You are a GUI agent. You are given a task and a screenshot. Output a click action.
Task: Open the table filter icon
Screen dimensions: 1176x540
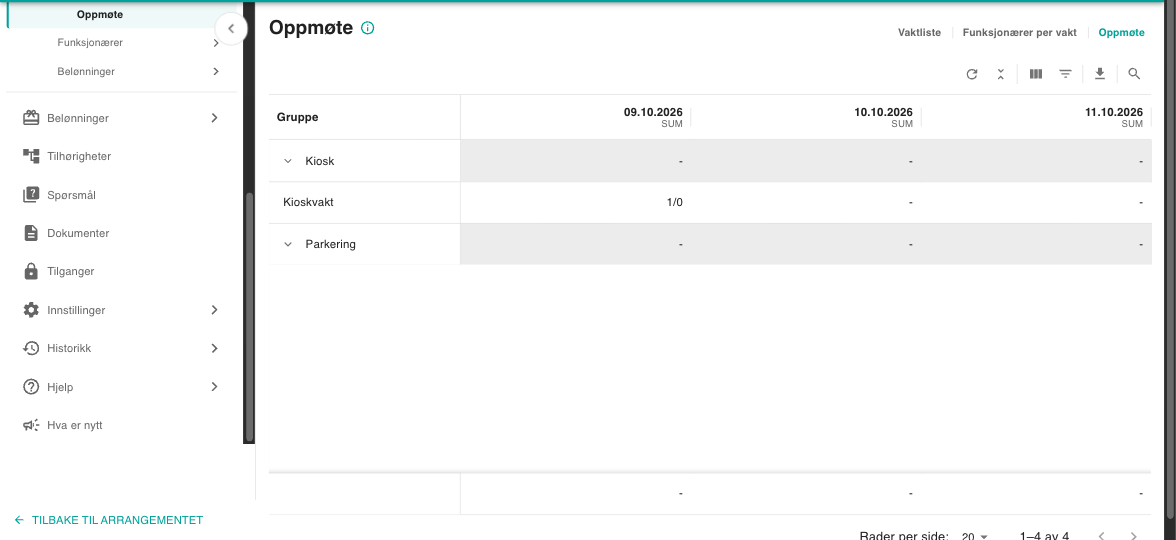[x=1065, y=74]
